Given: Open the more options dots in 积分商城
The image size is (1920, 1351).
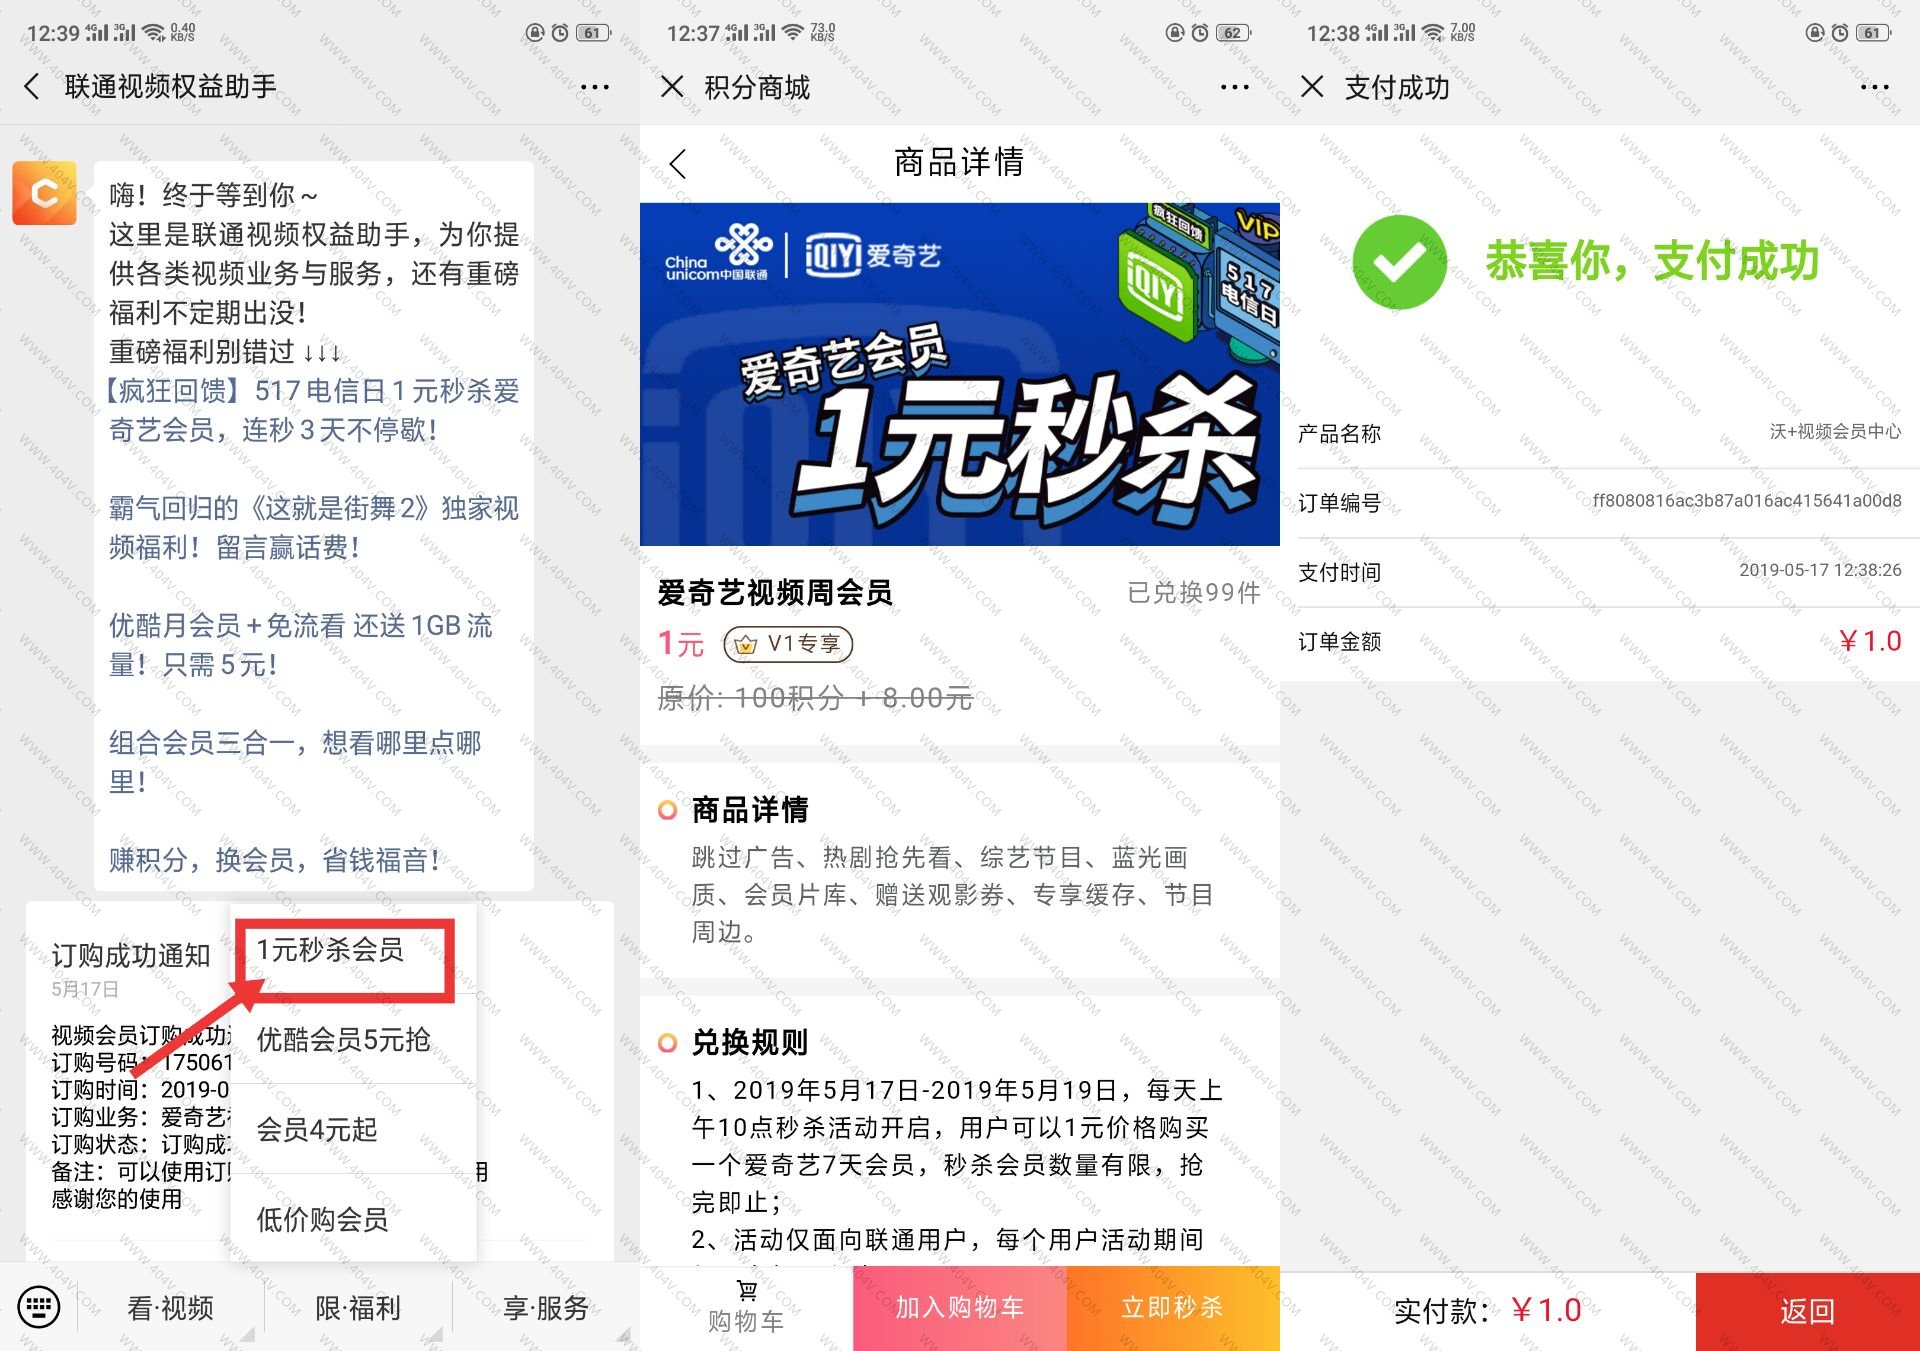Looking at the screenshot, I should pyautogui.click(x=1235, y=87).
